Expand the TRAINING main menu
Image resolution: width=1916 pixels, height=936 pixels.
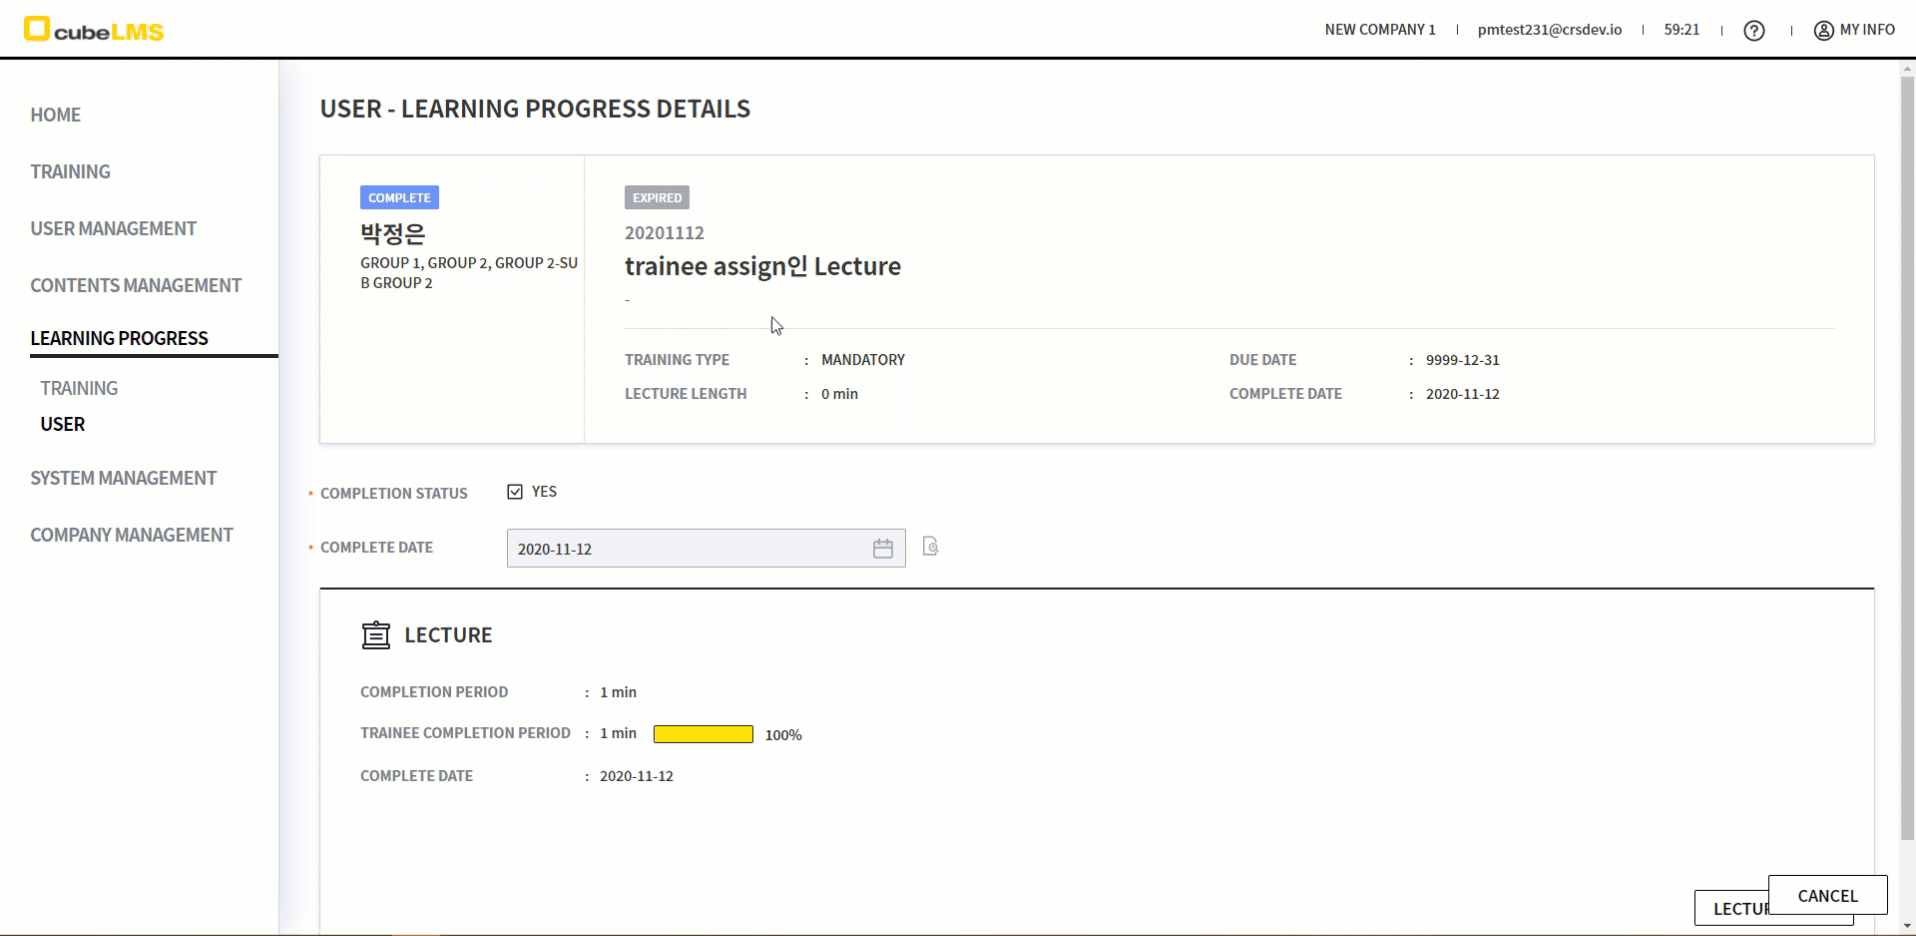click(x=70, y=172)
